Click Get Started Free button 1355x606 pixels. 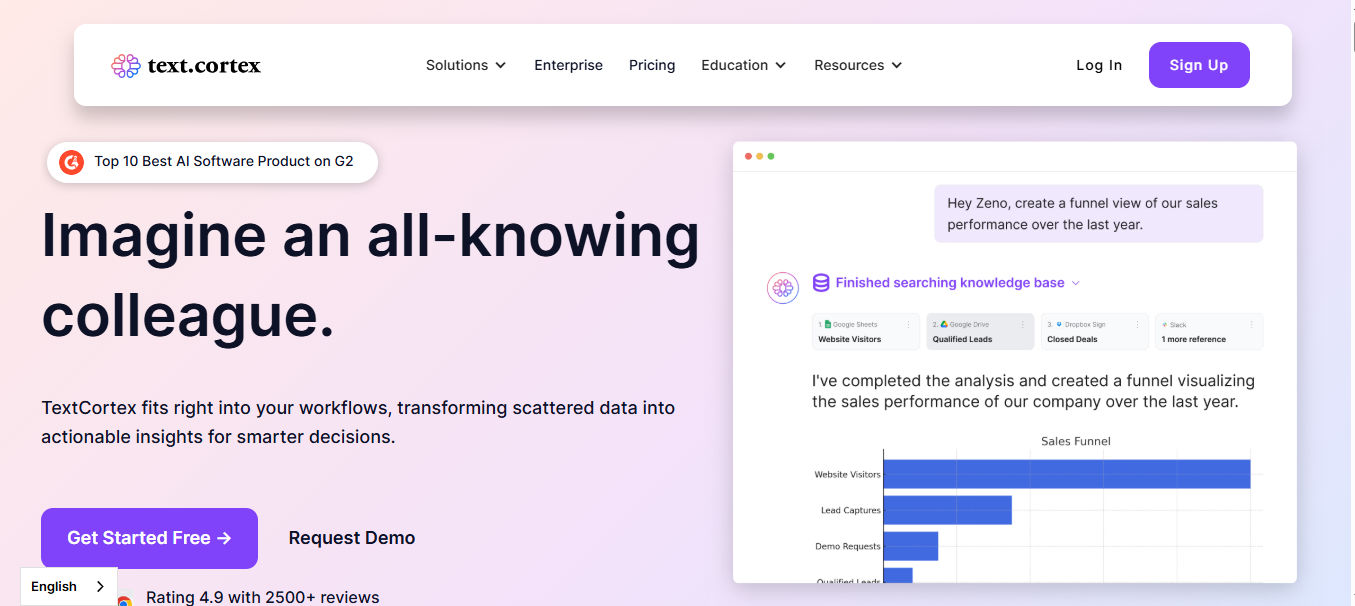[x=149, y=538]
